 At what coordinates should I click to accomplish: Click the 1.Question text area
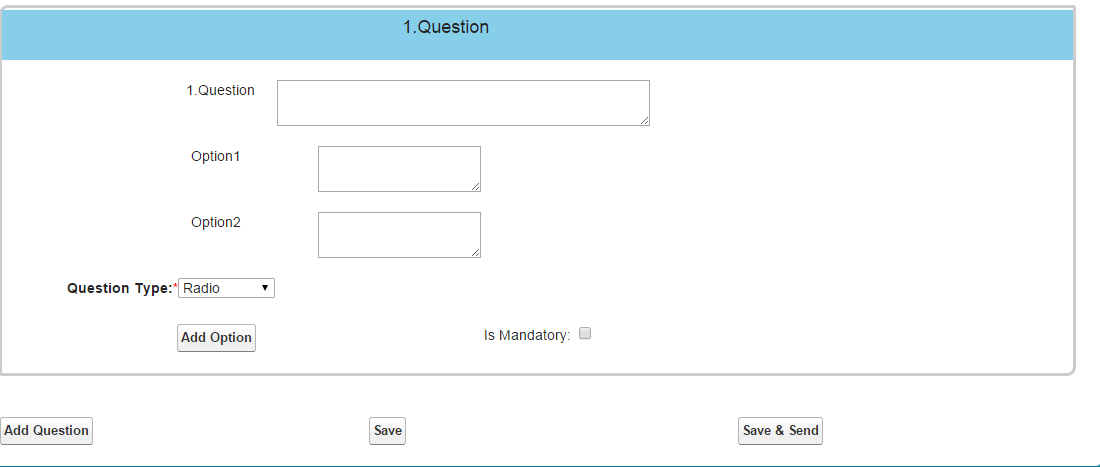[x=462, y=102]
